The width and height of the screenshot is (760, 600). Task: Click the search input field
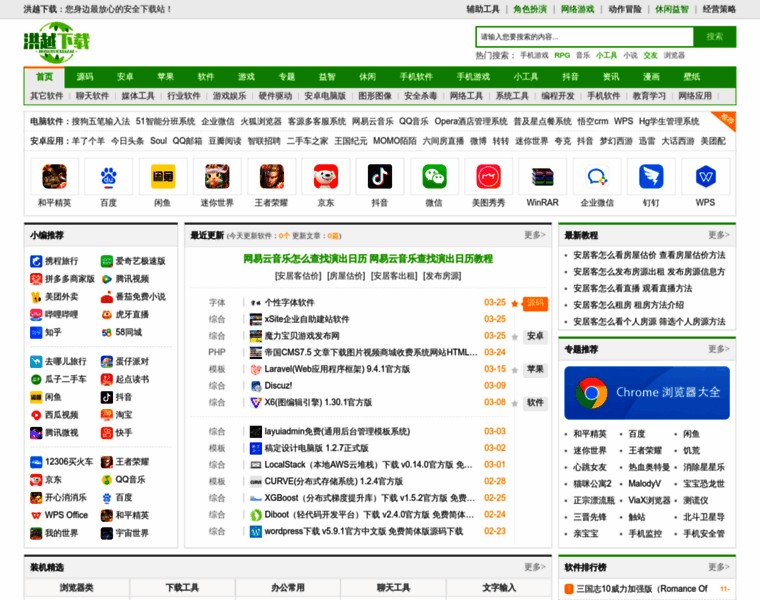coord(585,37)
